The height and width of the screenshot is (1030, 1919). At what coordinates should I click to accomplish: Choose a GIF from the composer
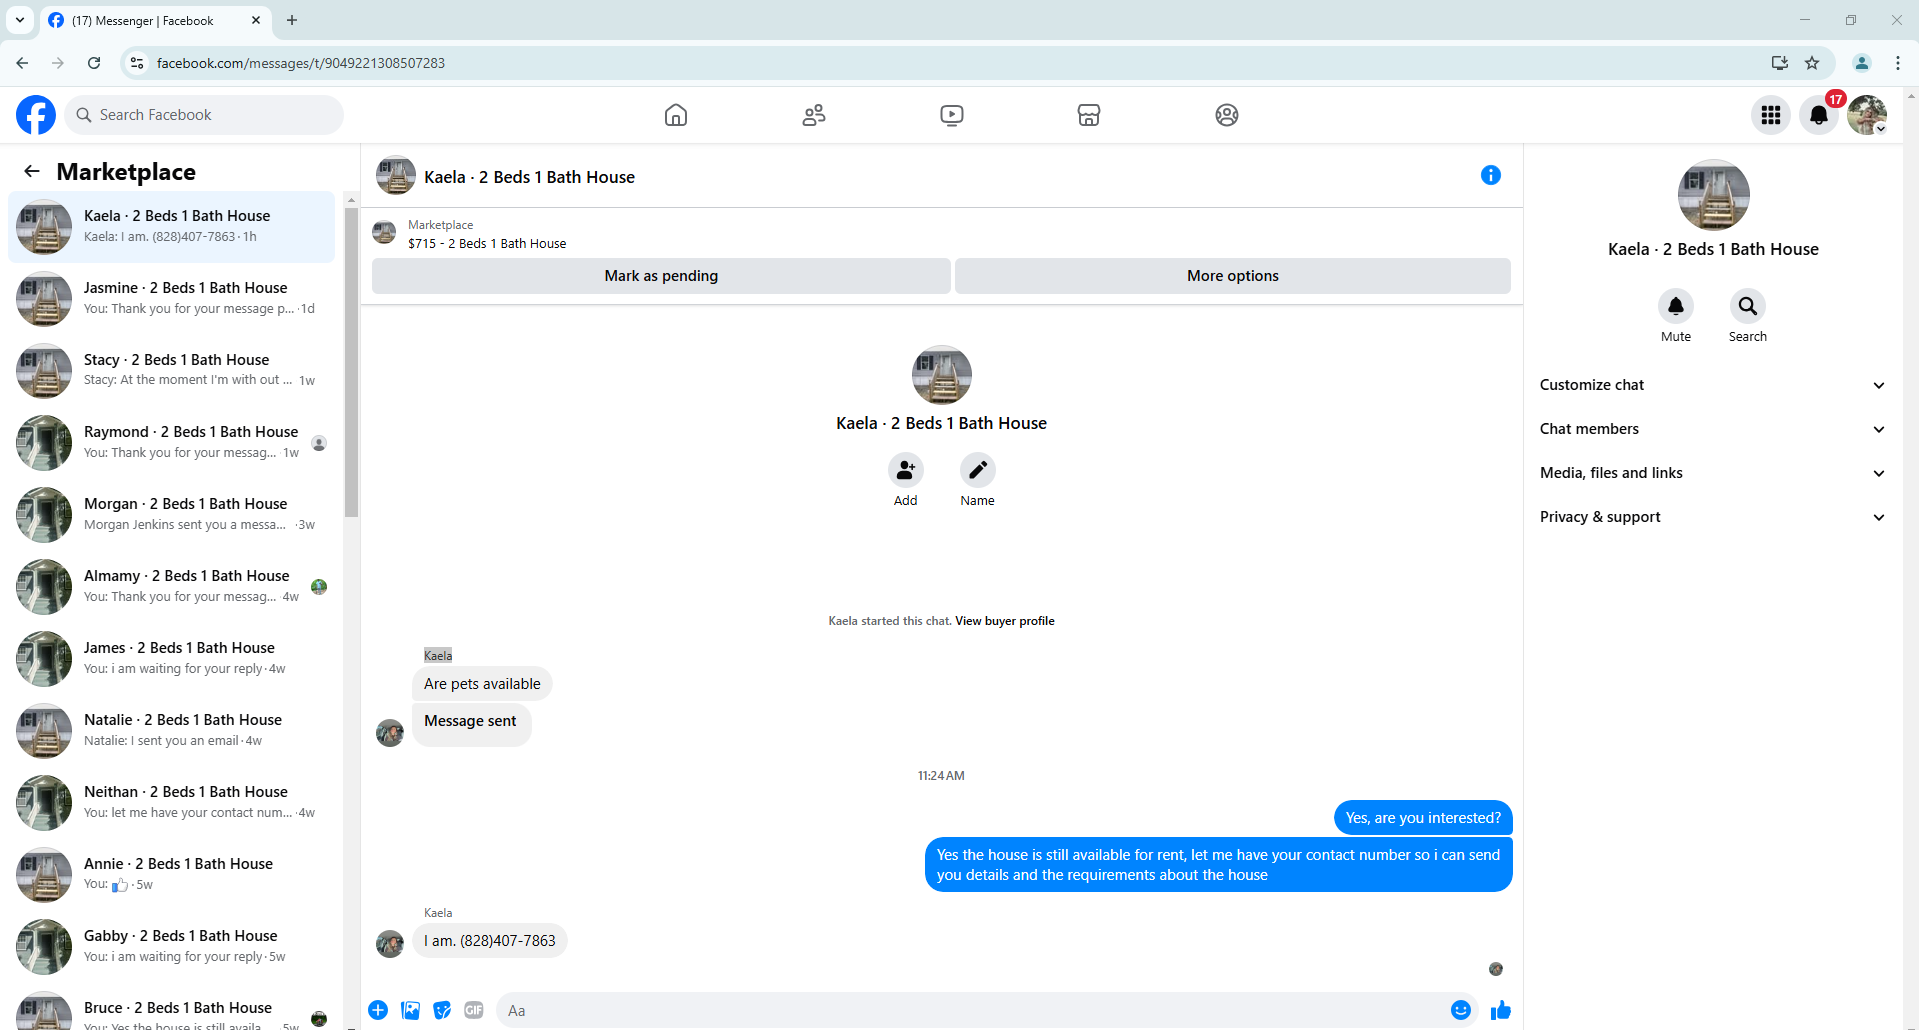coord(474,1010)
